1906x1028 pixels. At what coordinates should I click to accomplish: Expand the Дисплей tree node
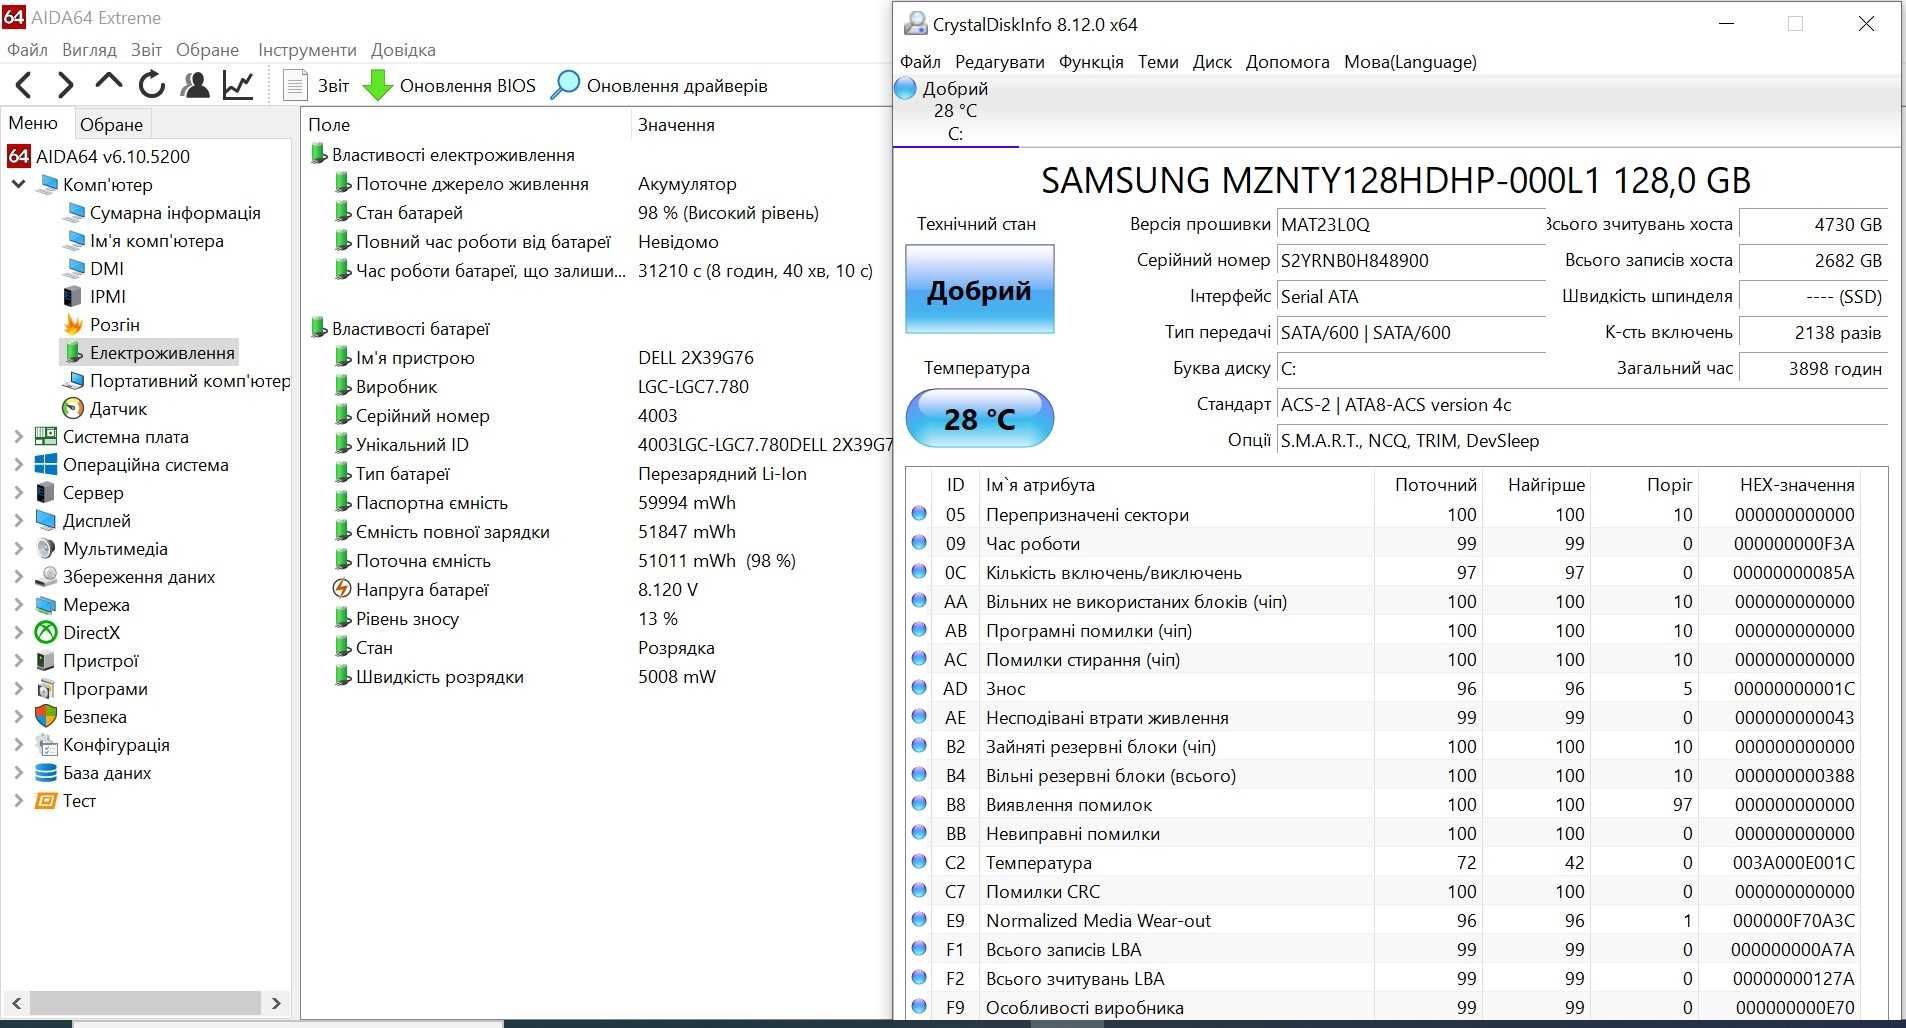[x=18, y=521]
